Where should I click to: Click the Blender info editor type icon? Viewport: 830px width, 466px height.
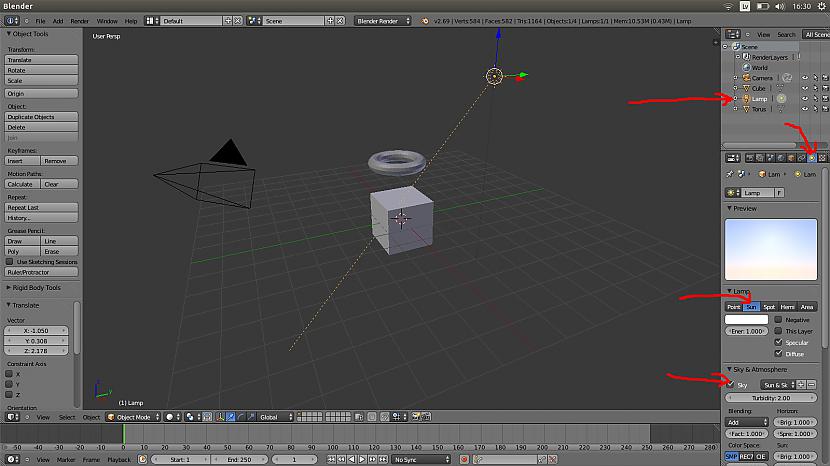11,21
